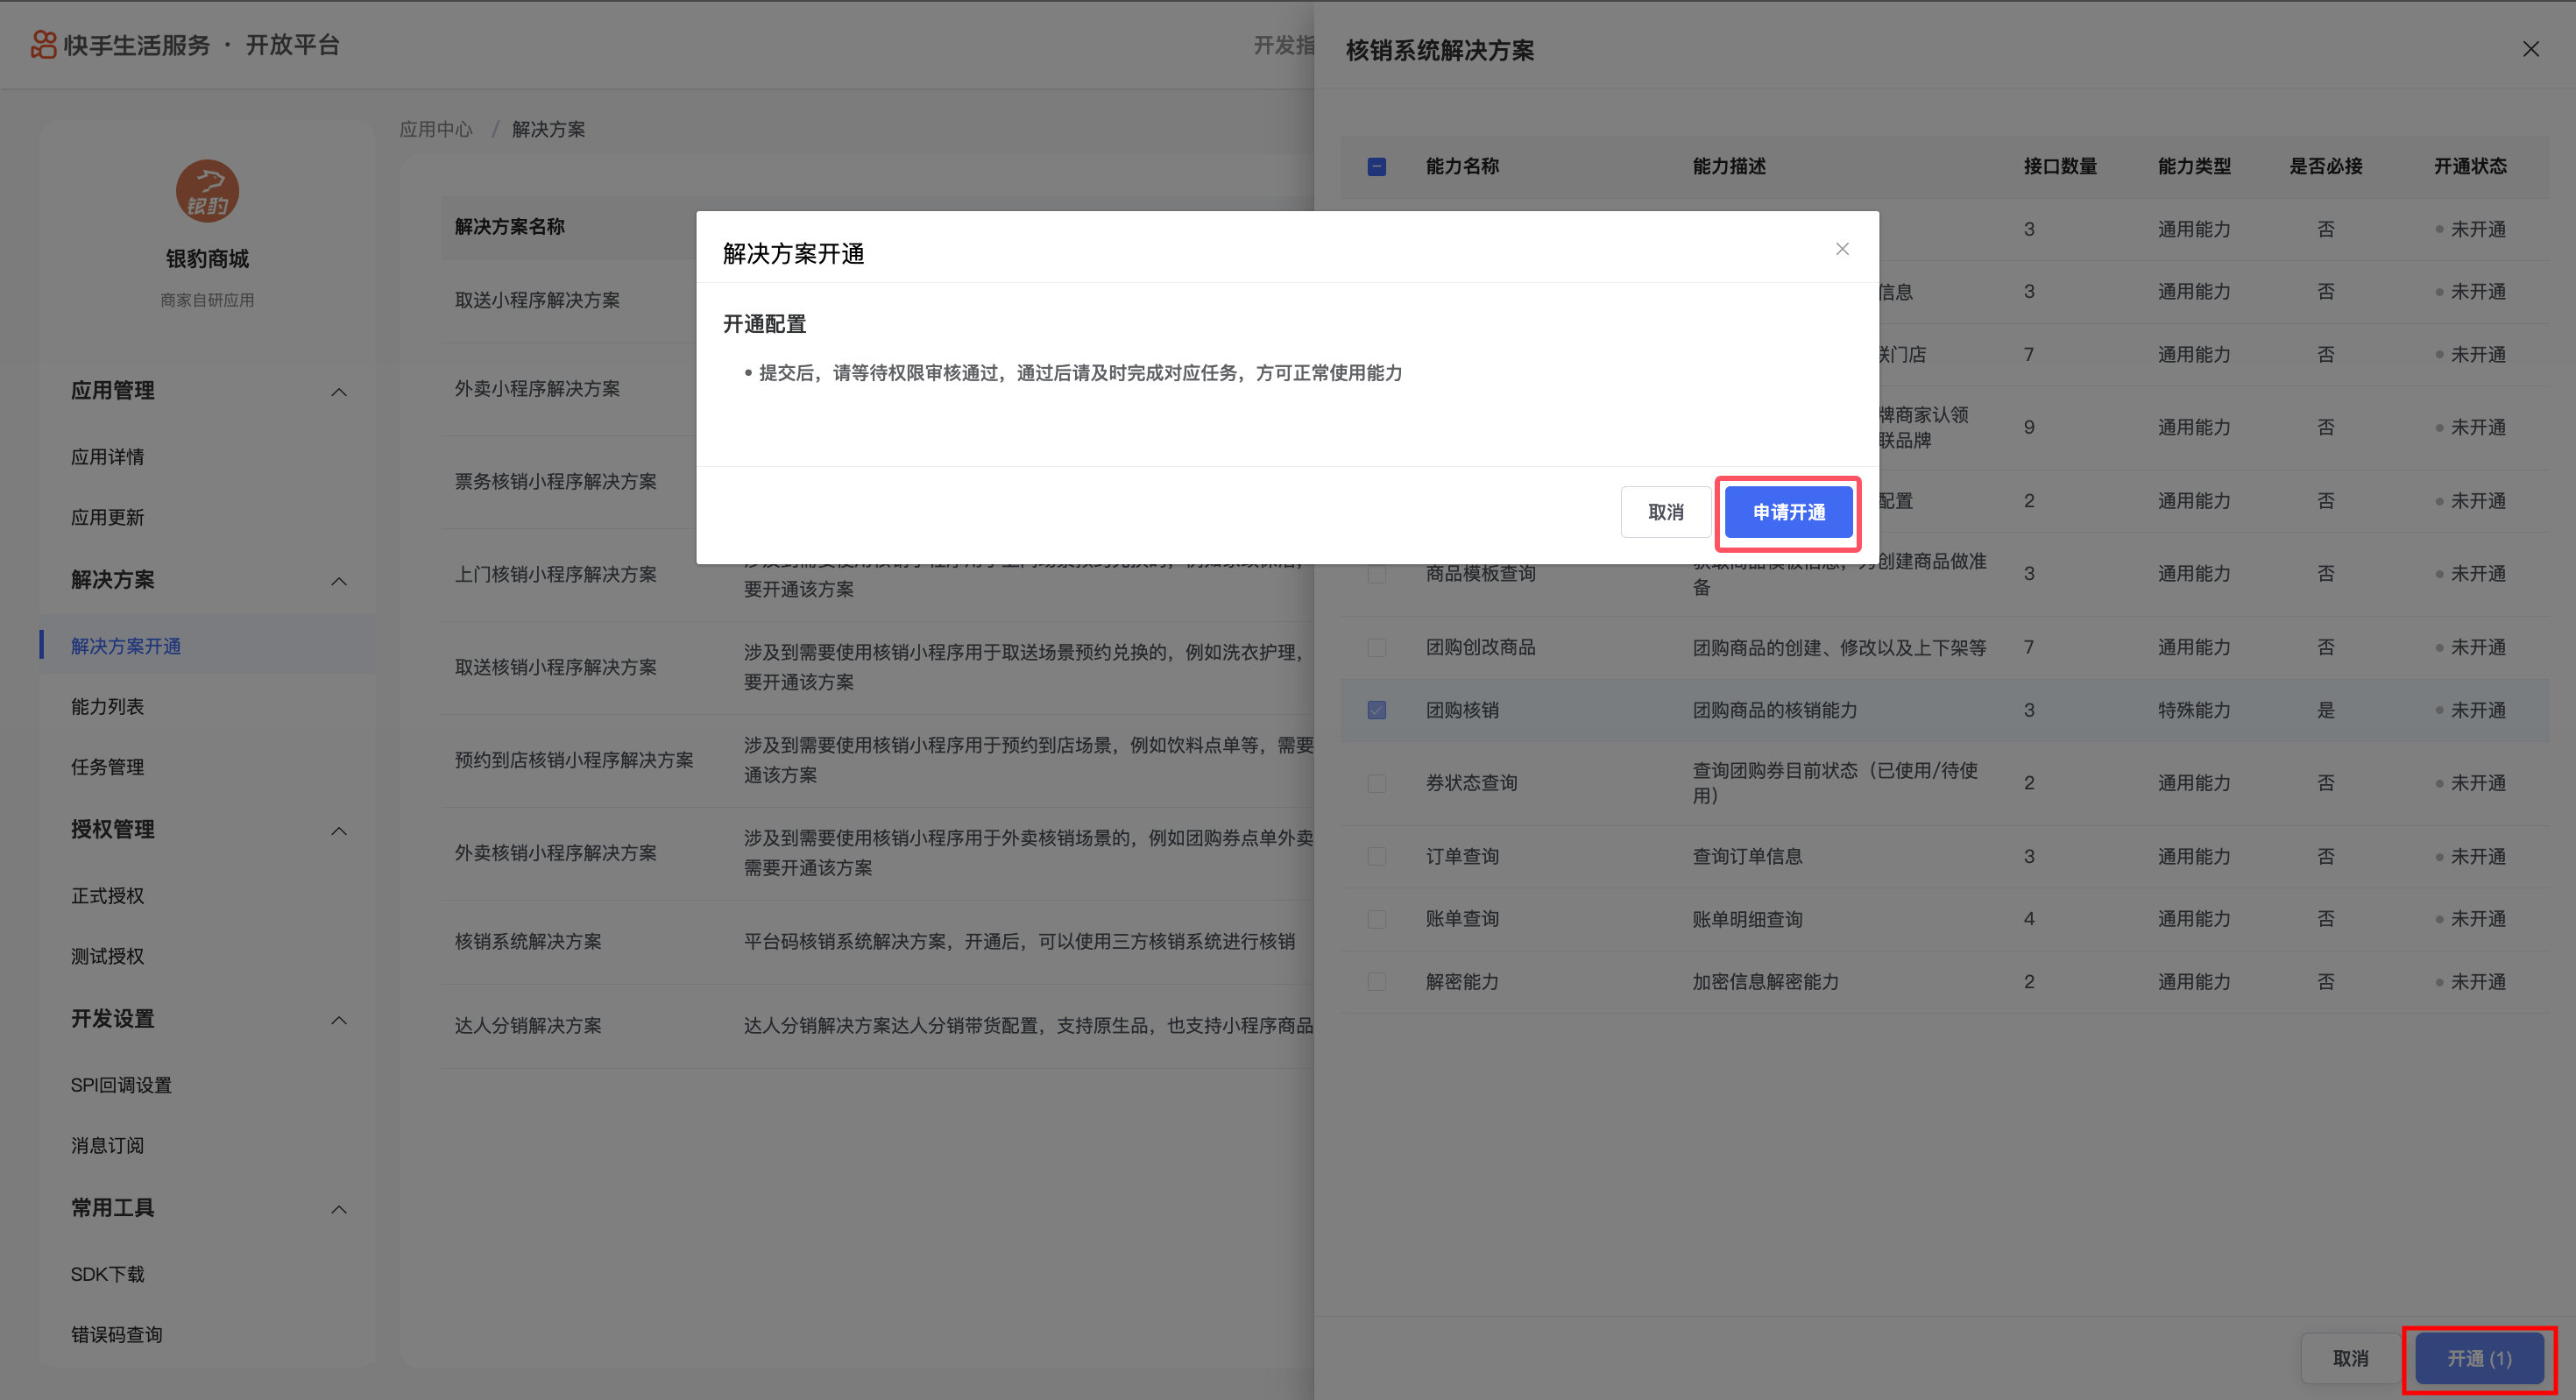This screenshot has width=2576, height=1400.
Task: Click the 开通 (1) button
Action: pyautogui.click(x=2478, y=1358)
